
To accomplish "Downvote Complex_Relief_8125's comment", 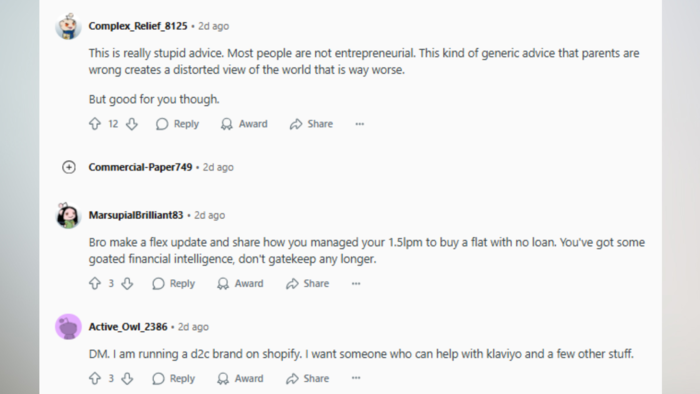I will pos(131,124).
